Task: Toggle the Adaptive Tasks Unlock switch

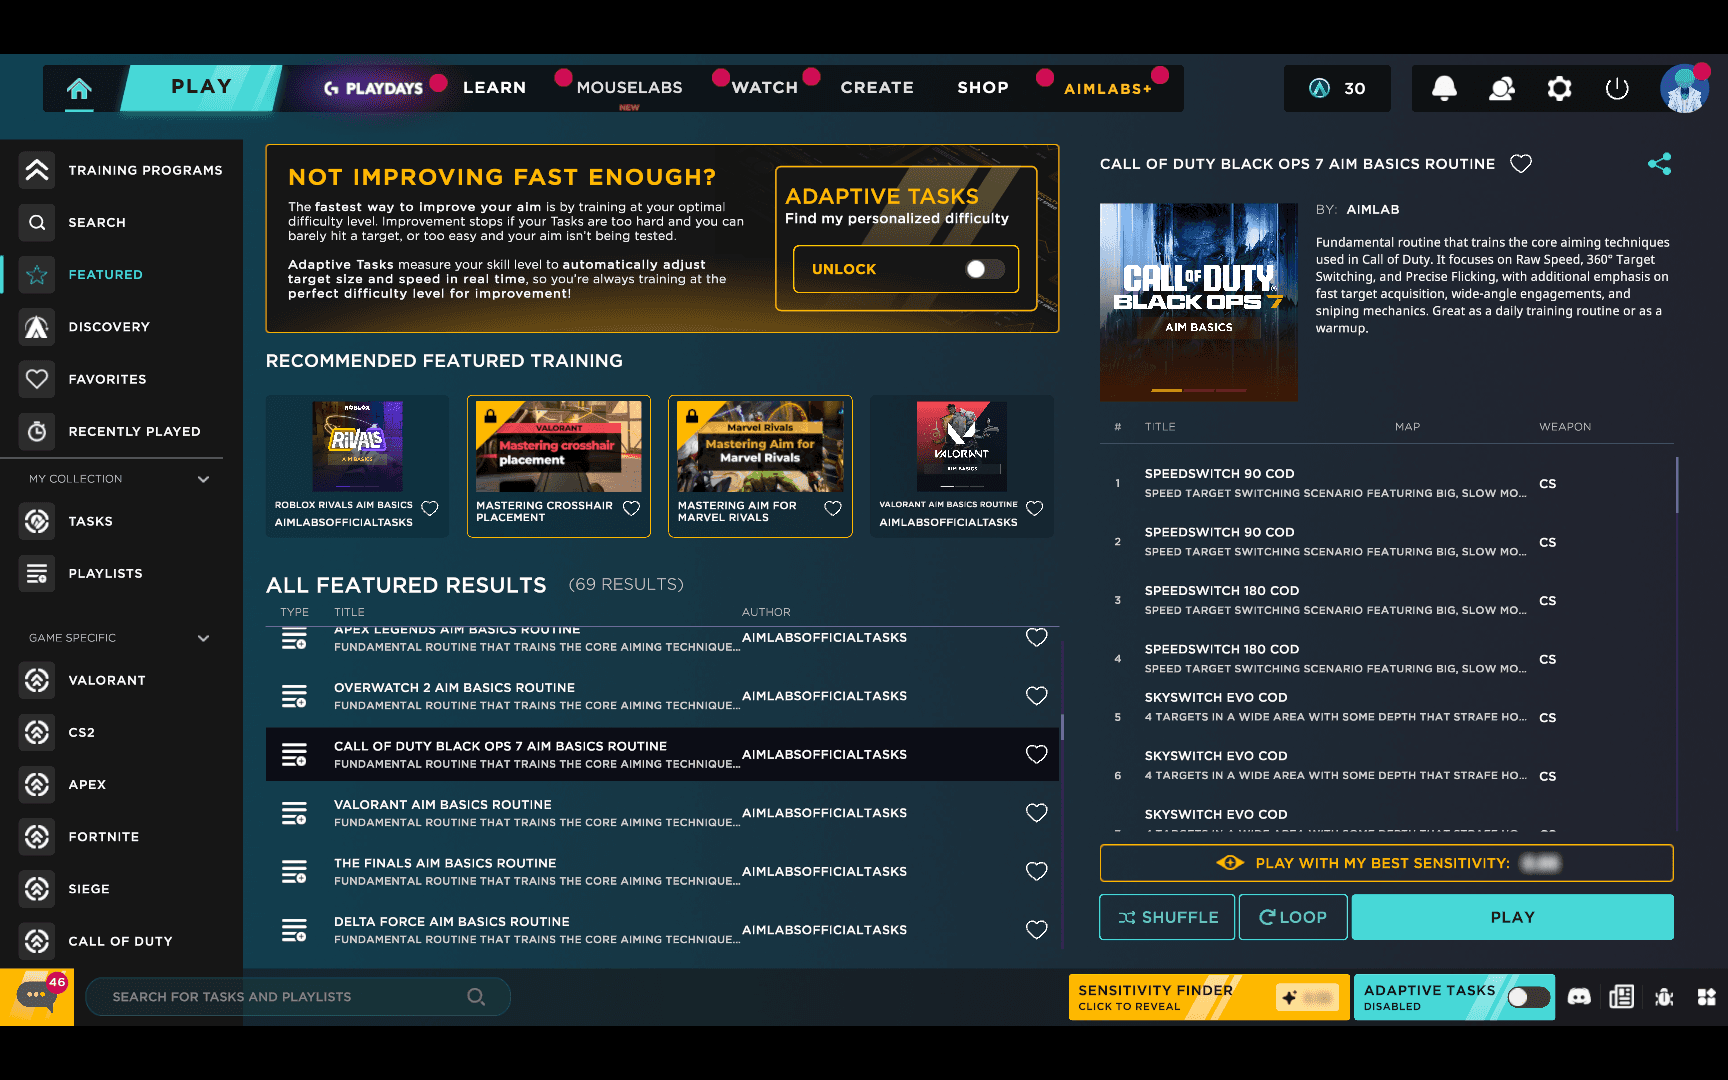Action: coord(984,269)
